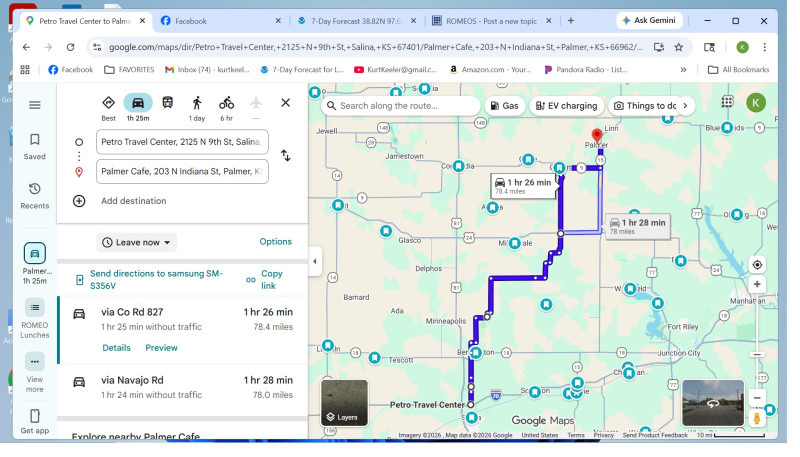The height and width of the screenshot is (457, 800).
Task: Open the Google Maps hamburger menu
Action: (35, 105)
